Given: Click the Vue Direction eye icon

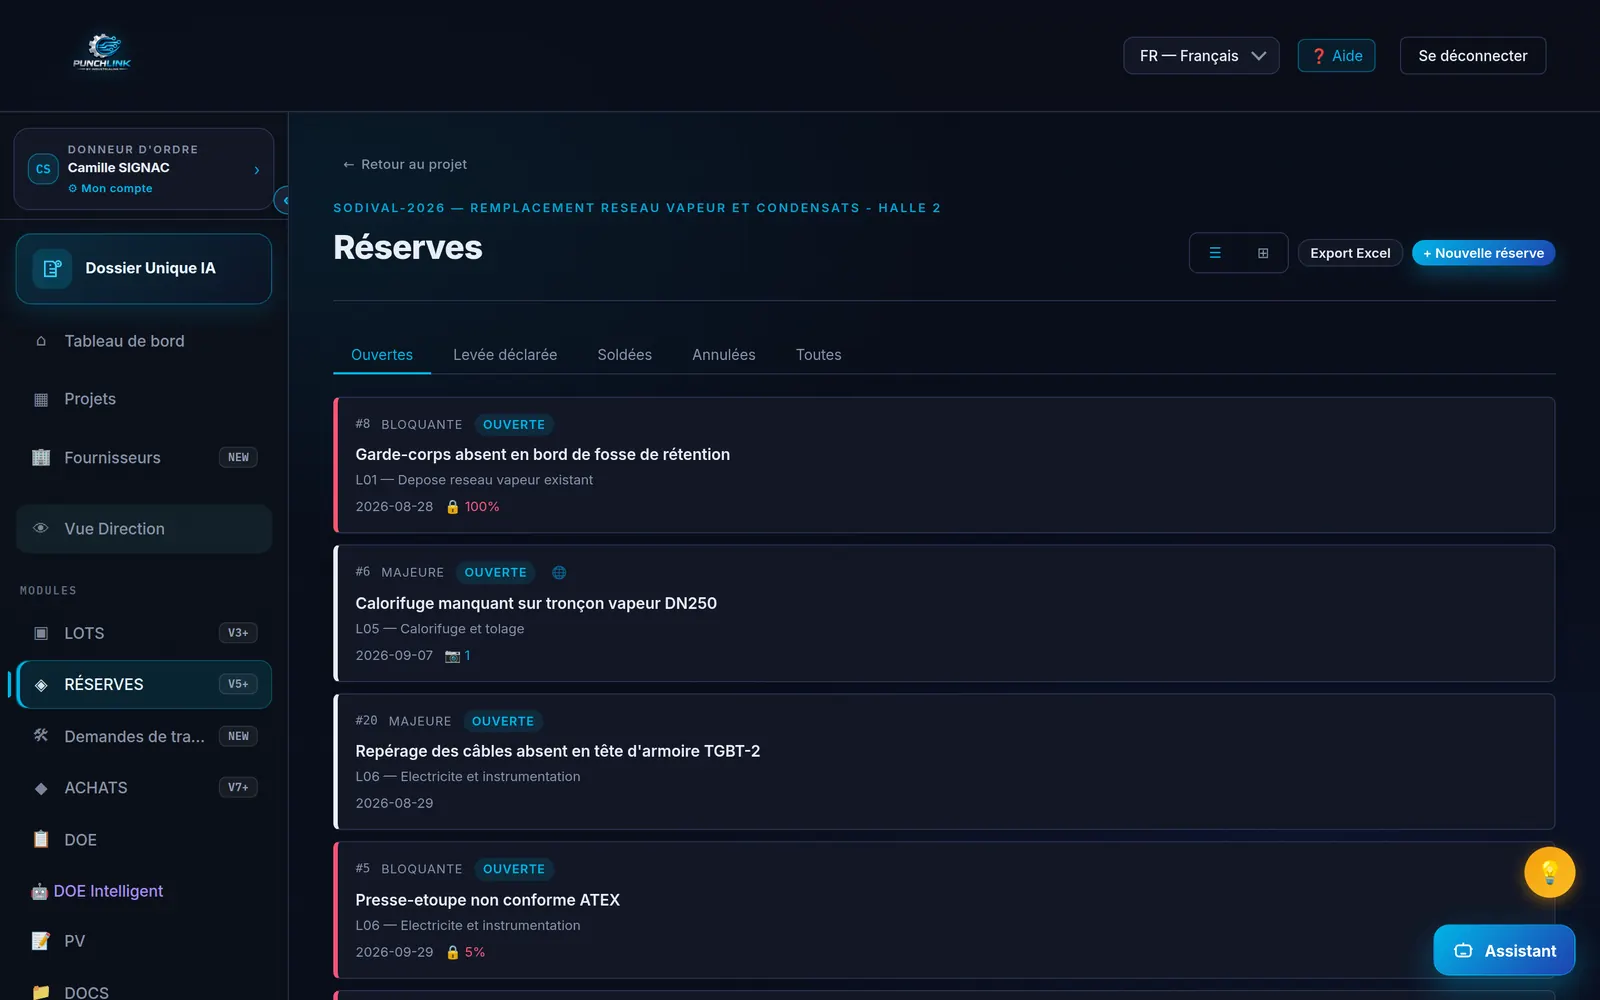Looking at the screenshot, I should 41,528.
